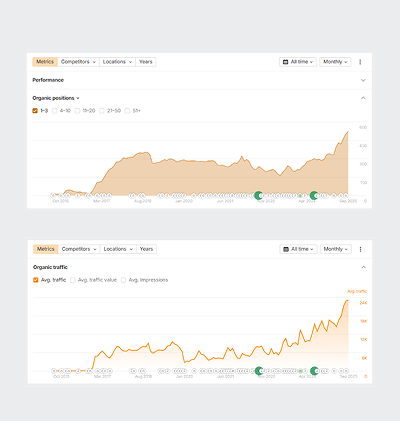The width and height of the screenshot is (400, 421).
Task: Enable the Avg. impressions checkbox
Action: pos(123,280)
